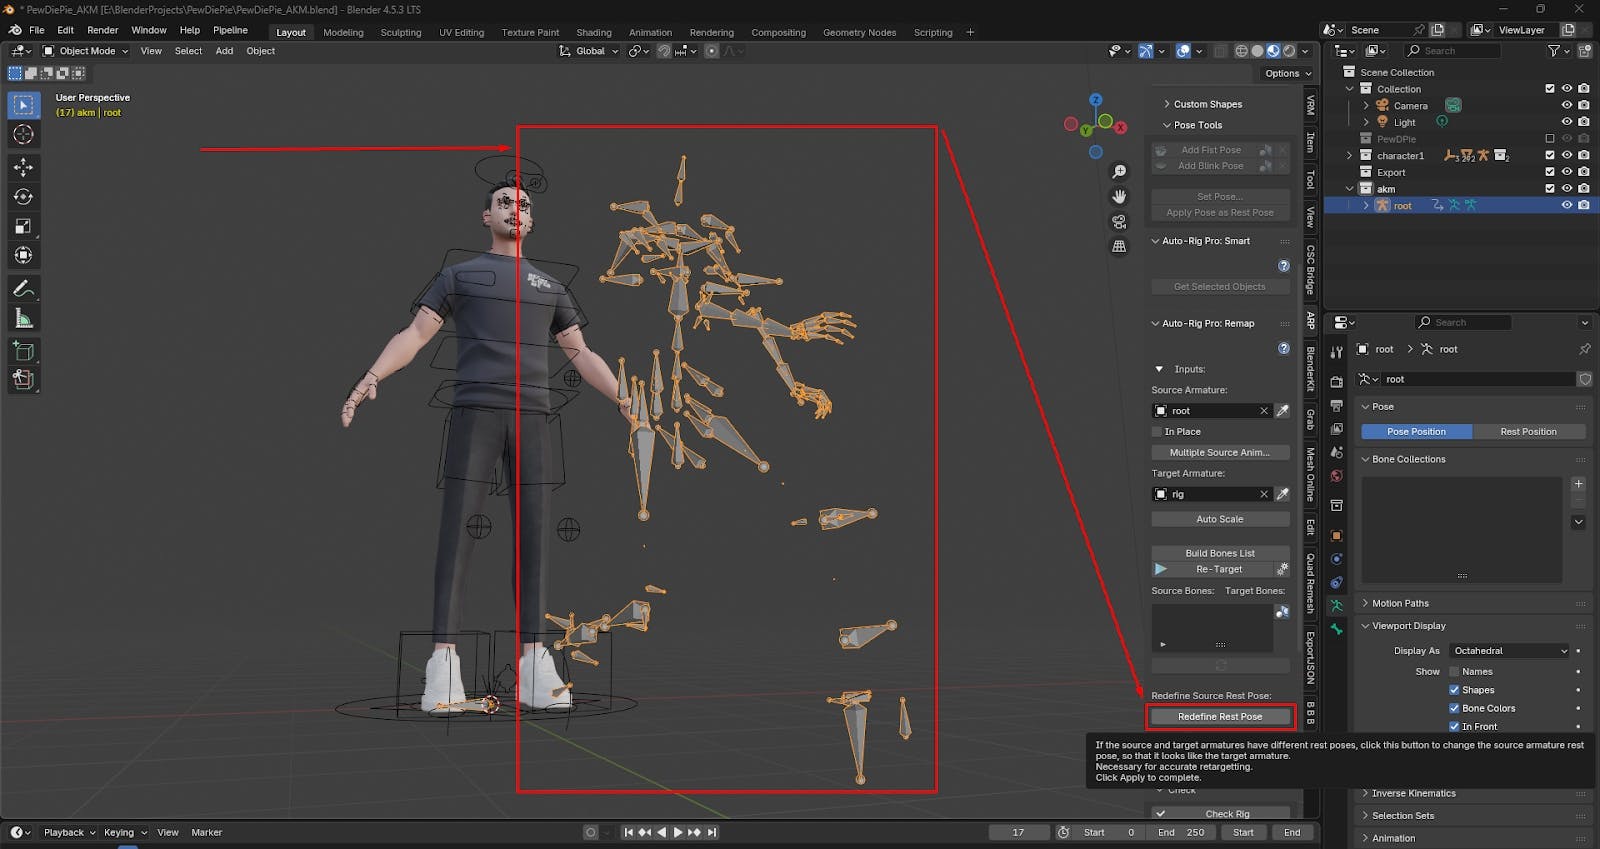Select the Add Cube tool
This screenshot has width=1600, height=849.
point(24,351)
